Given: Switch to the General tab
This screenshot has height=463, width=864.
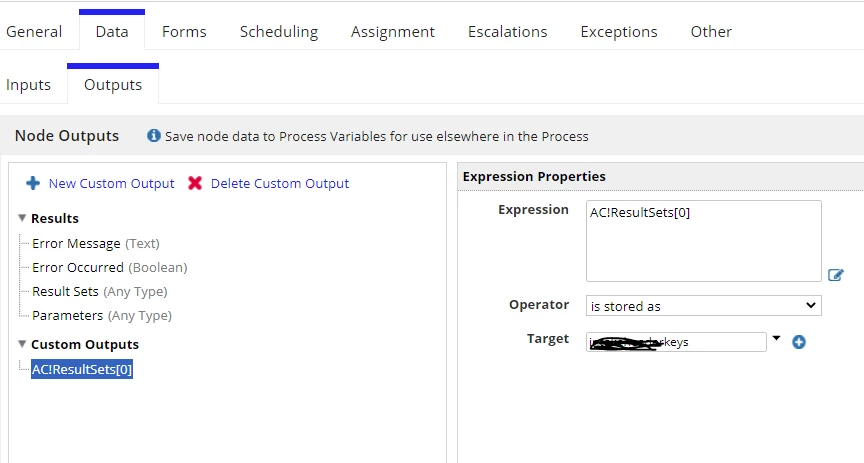Looking at the screenshot, I should pyautogui.click(x=34, y=31).
